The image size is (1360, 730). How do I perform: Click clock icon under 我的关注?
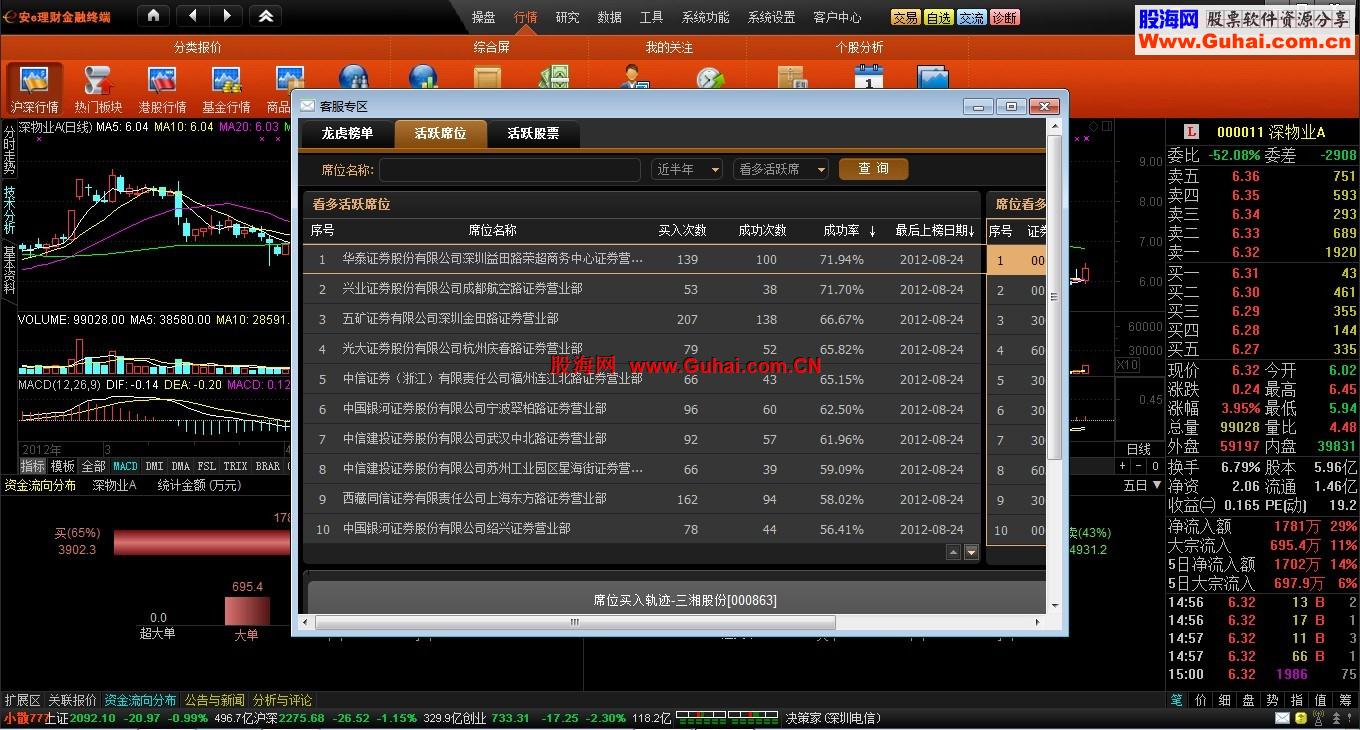coord(710,77)
